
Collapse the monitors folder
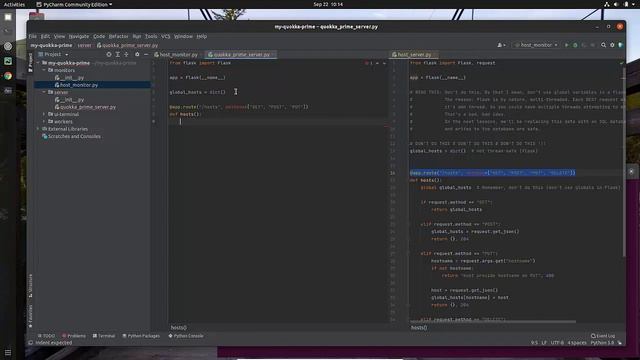point(44,70)
